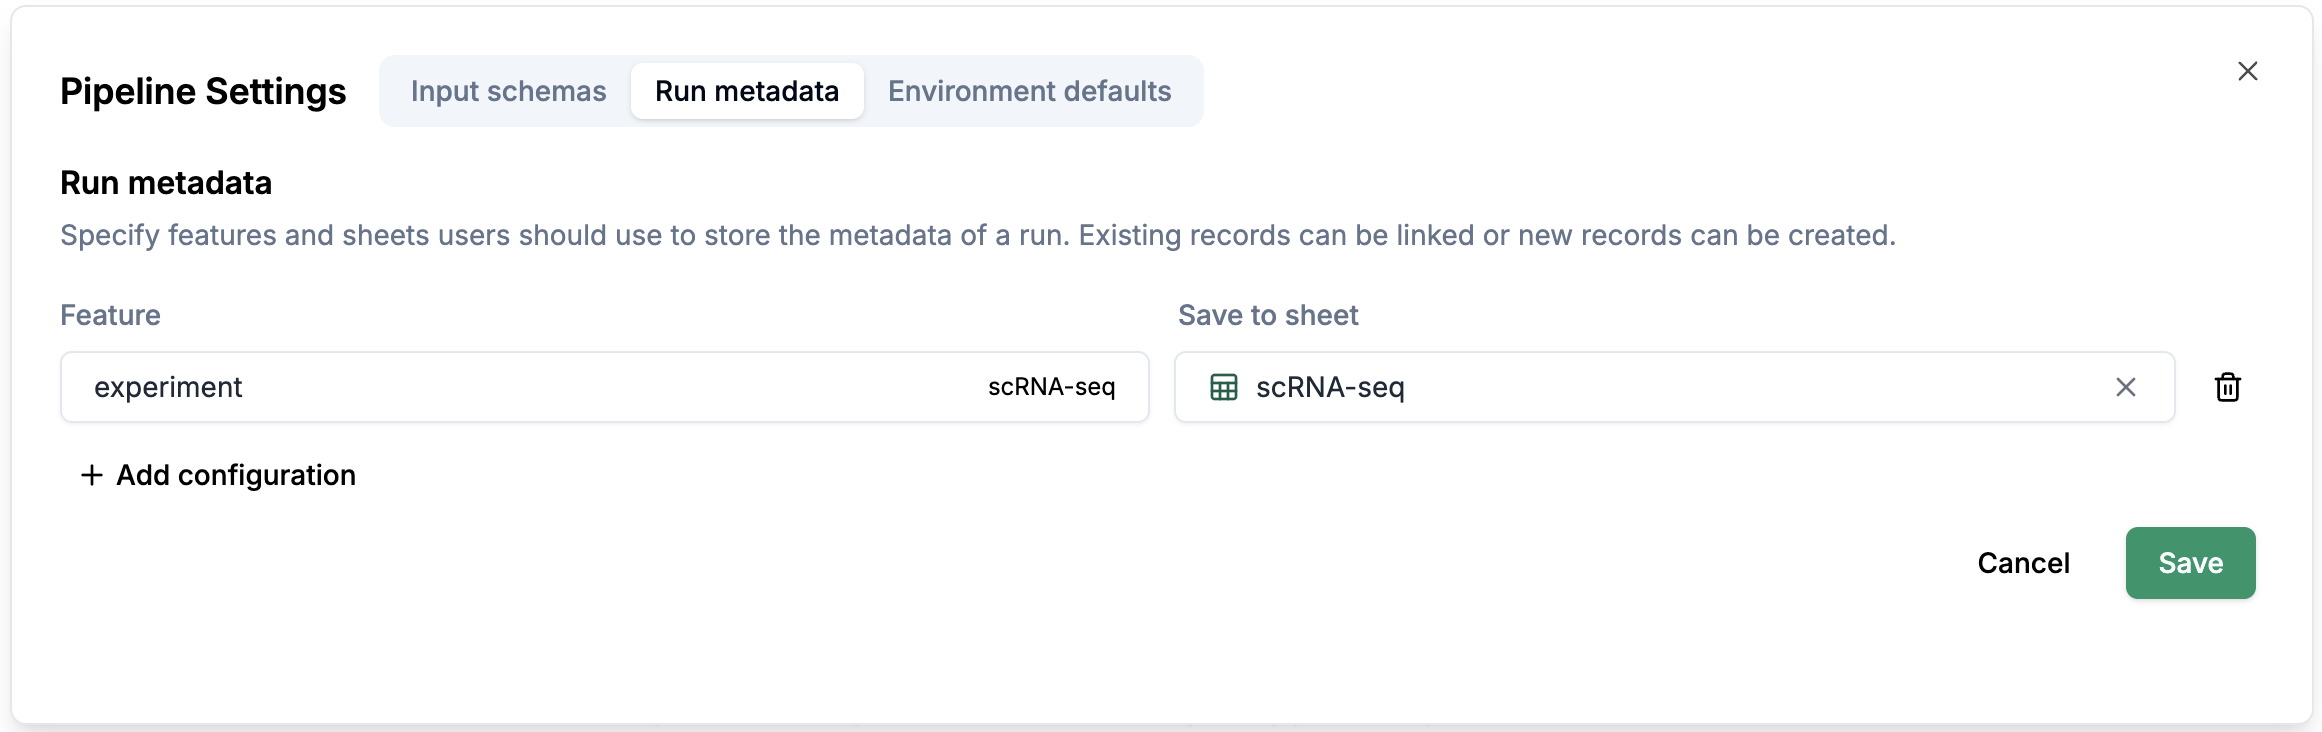Click the 'Save to sheet' column label
This screenshot has width=2322, height=732.
click(1267, 315)
